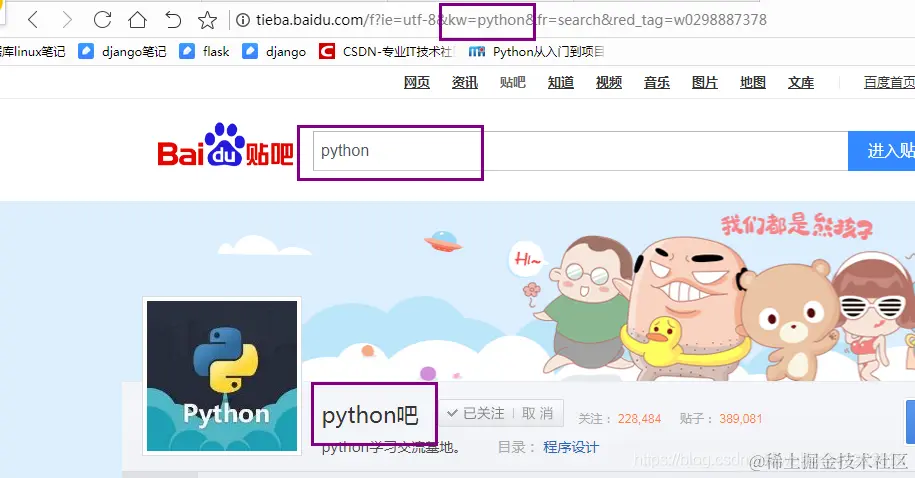915x478 pixels.
Task: Open the Python bar avatar image
Action: tap(222, 376)
